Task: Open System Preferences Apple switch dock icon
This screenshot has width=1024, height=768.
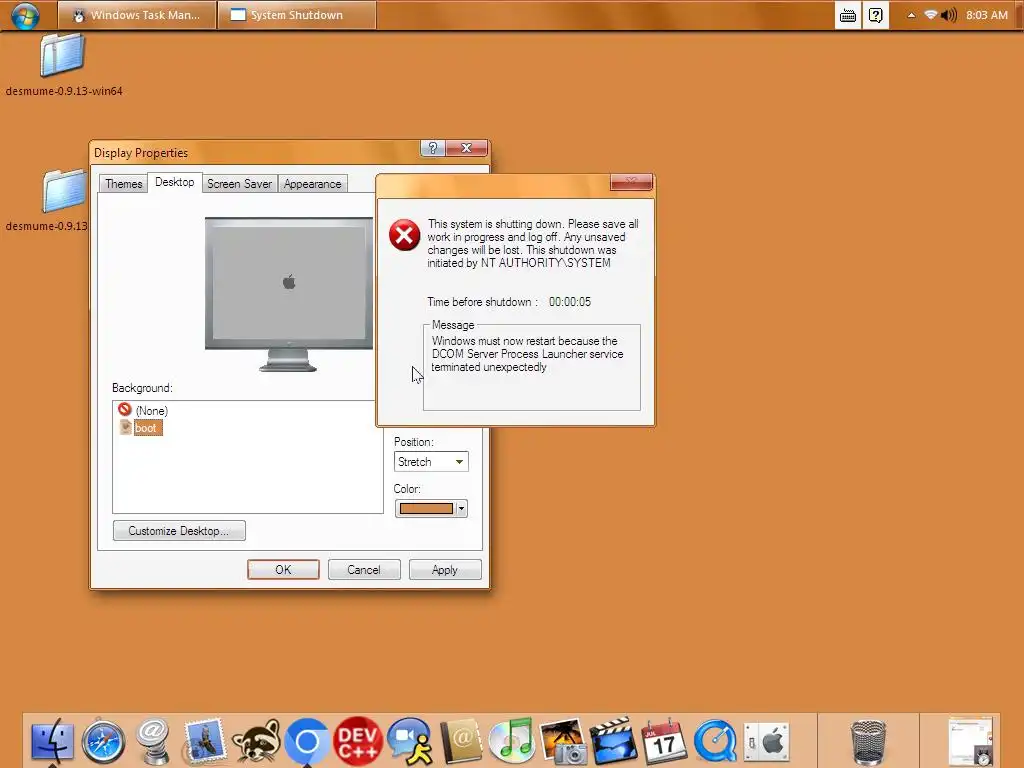Action: click(x=766, y=742)
